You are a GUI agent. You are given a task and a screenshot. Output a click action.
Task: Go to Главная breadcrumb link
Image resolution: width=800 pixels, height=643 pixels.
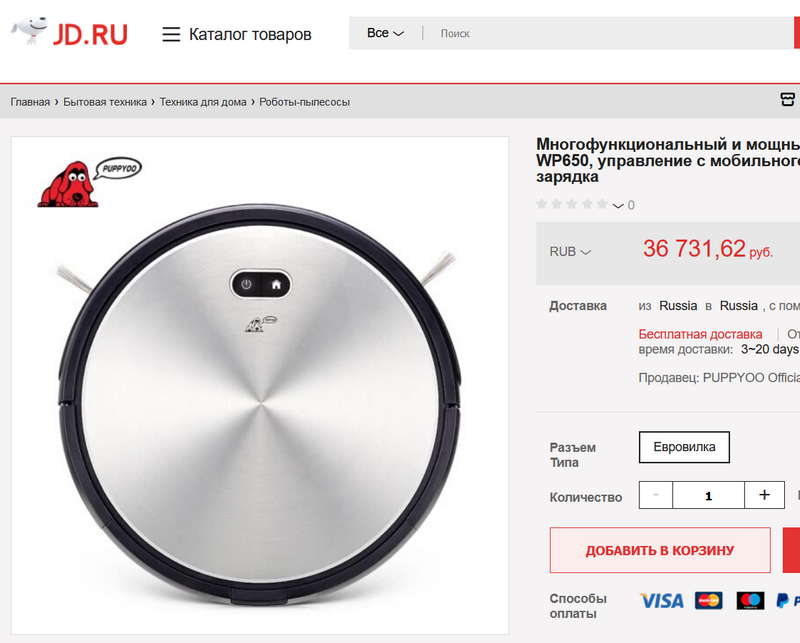tap(30, 102)
